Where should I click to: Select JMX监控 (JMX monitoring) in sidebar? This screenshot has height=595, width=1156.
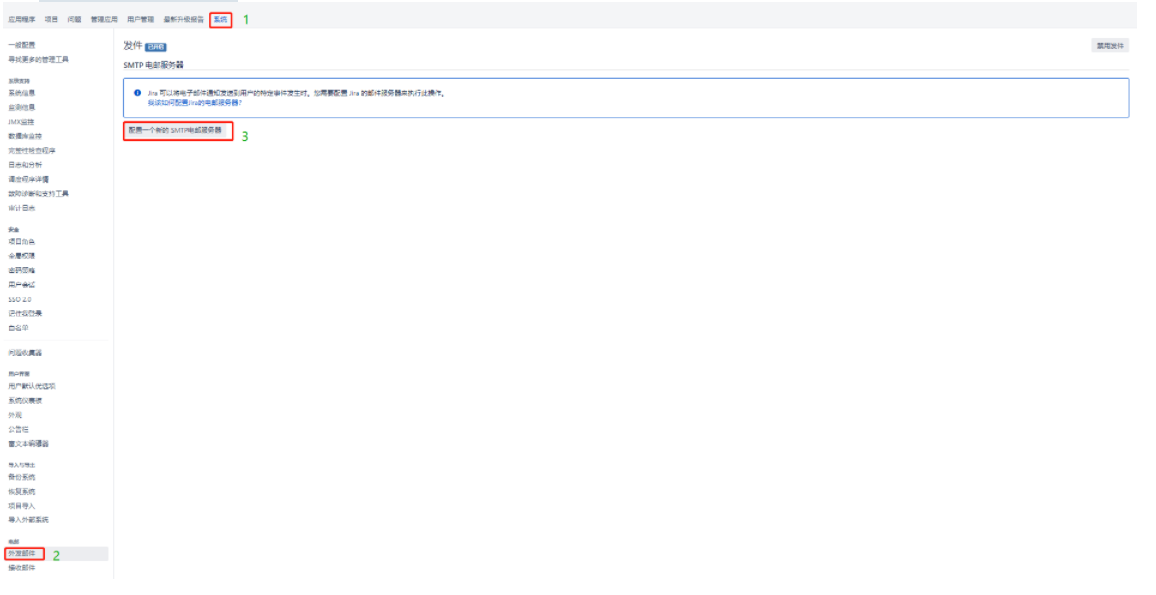(x=21, y=122)
